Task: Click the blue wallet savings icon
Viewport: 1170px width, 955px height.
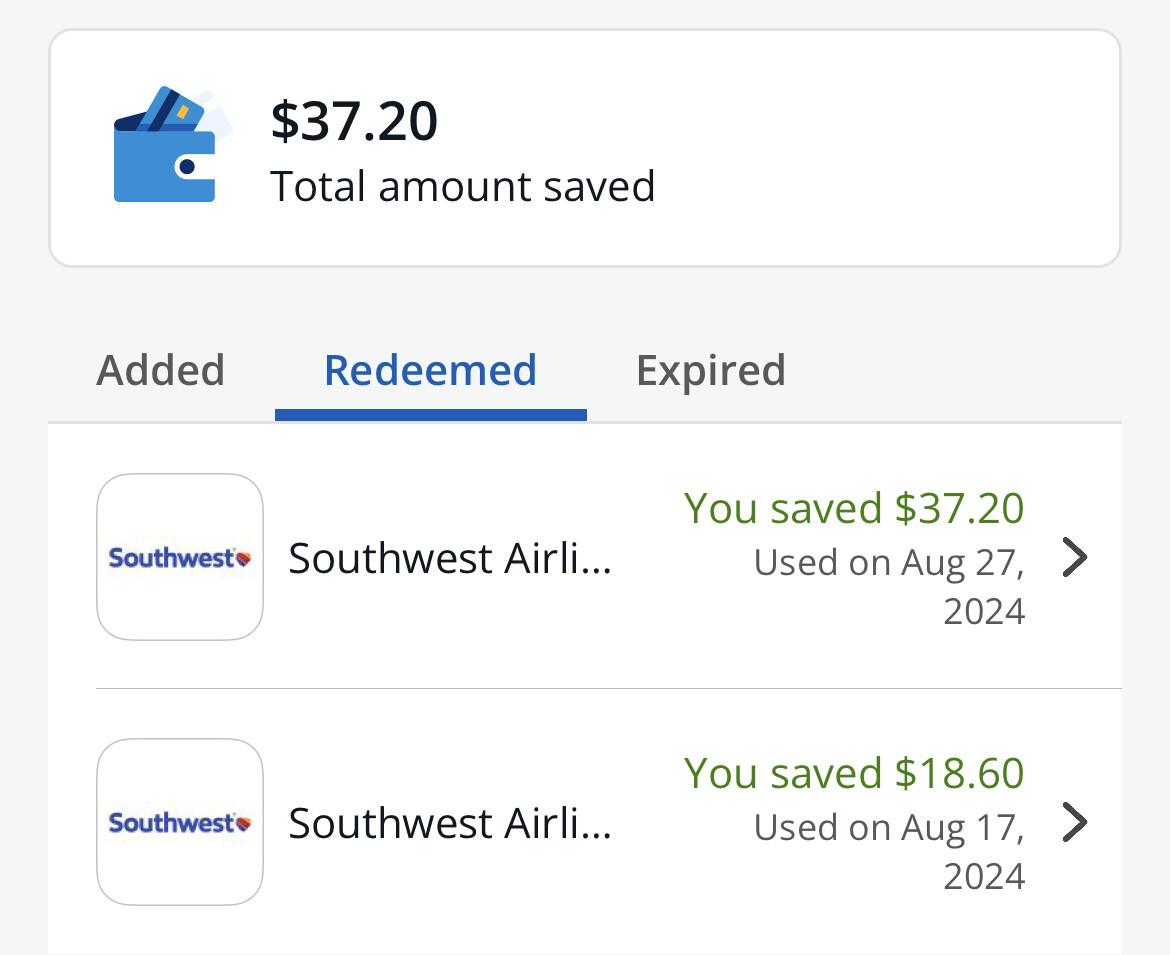Action: (x=172, y=144)
